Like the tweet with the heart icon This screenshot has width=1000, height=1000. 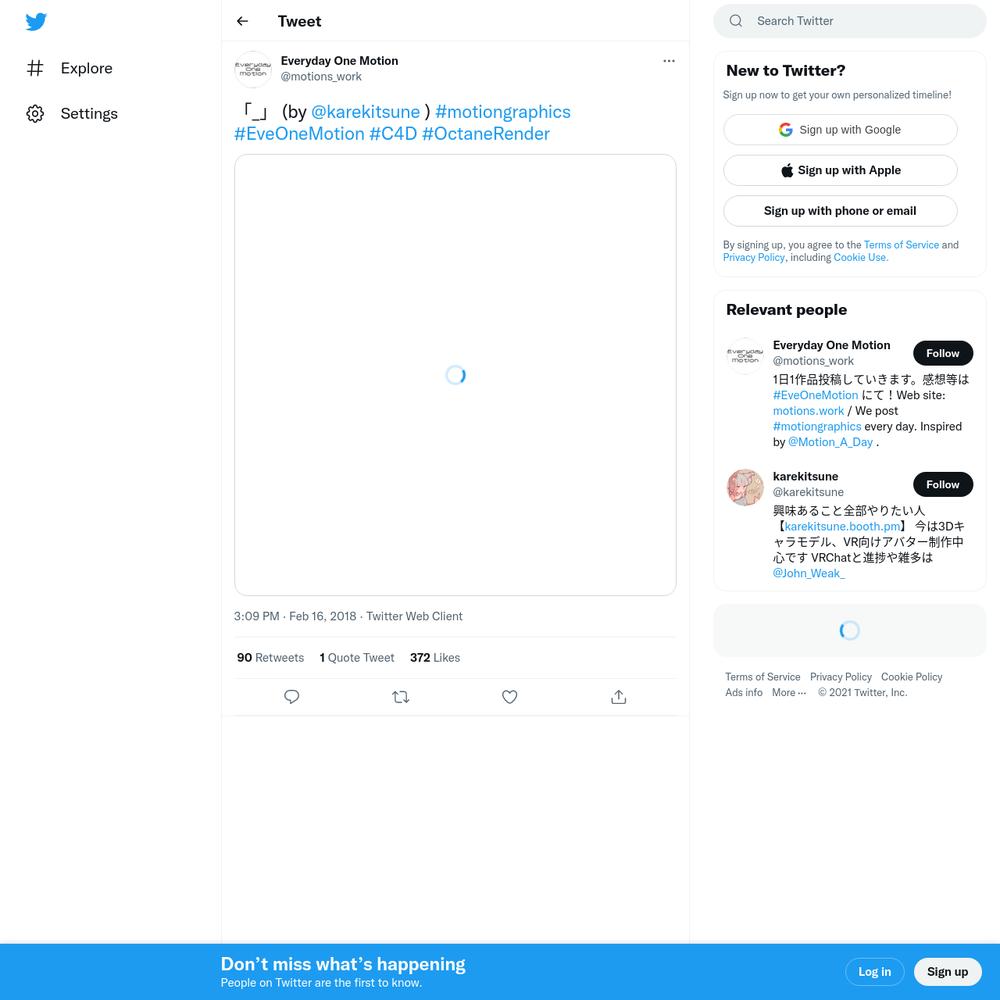pos(510,697)
